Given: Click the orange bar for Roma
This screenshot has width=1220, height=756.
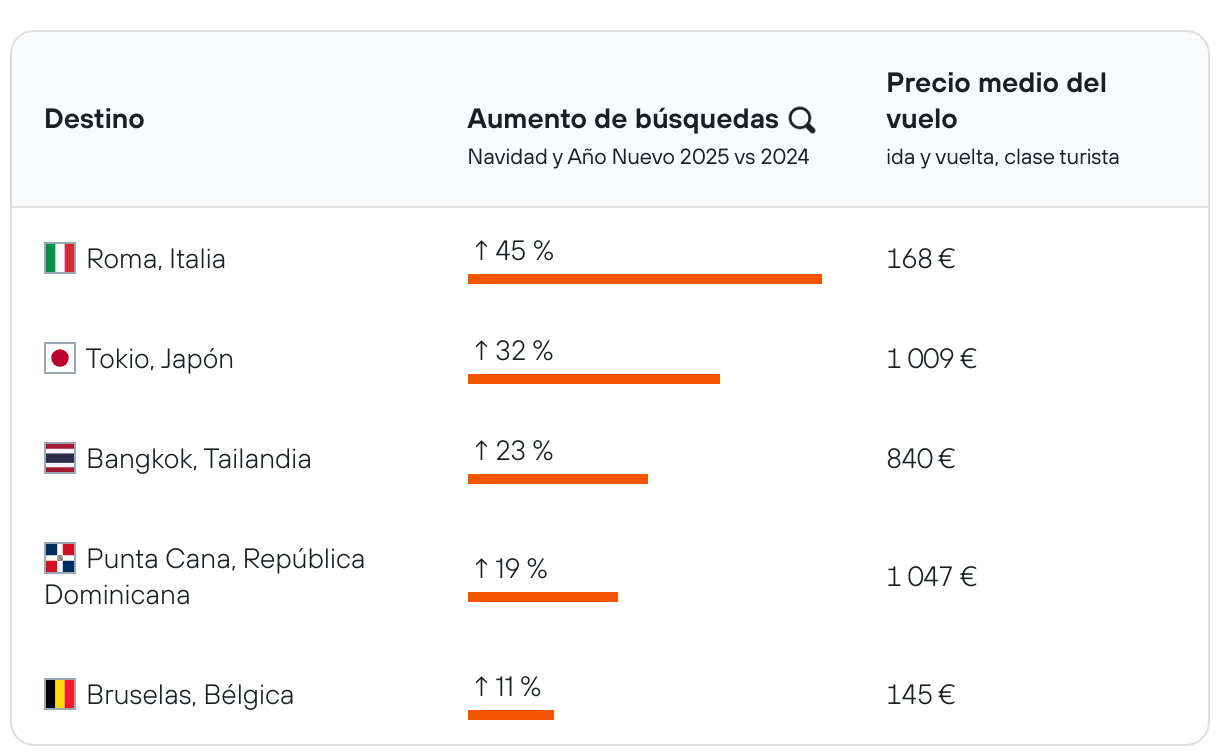Looking at the screenshot, I should coord(645,279).
